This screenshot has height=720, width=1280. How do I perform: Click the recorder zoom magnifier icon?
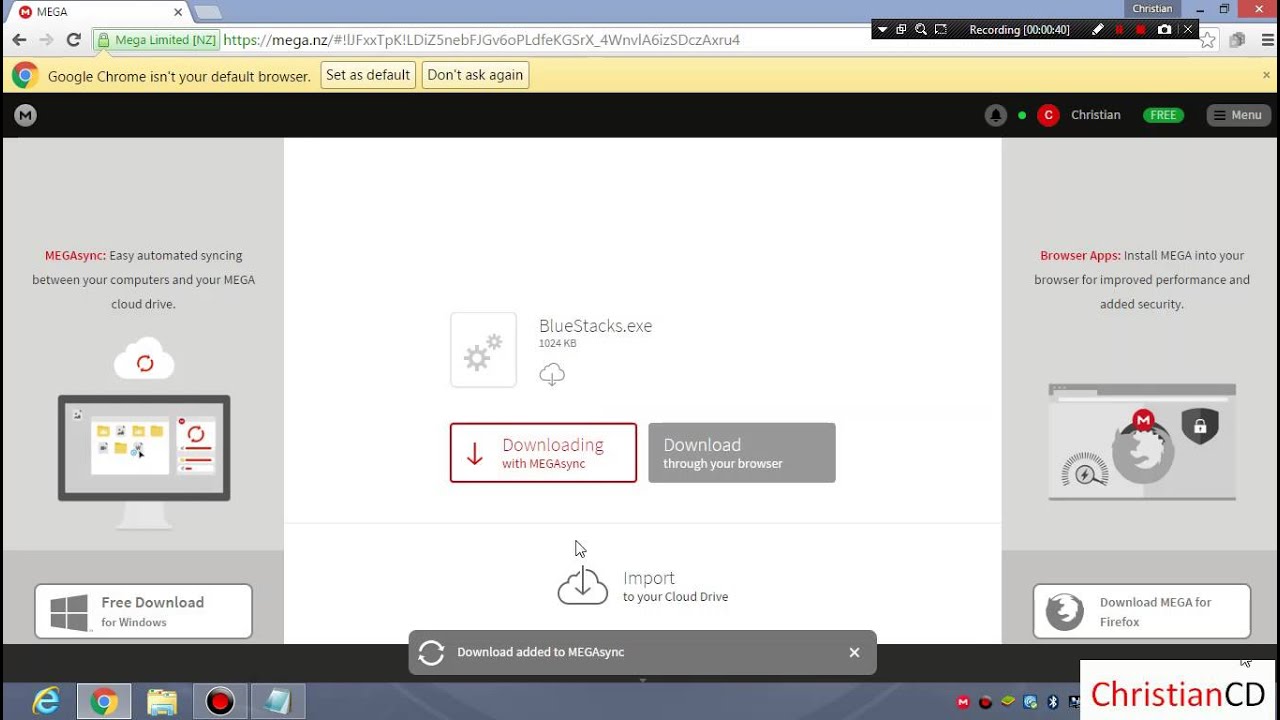tap(921, 30)
